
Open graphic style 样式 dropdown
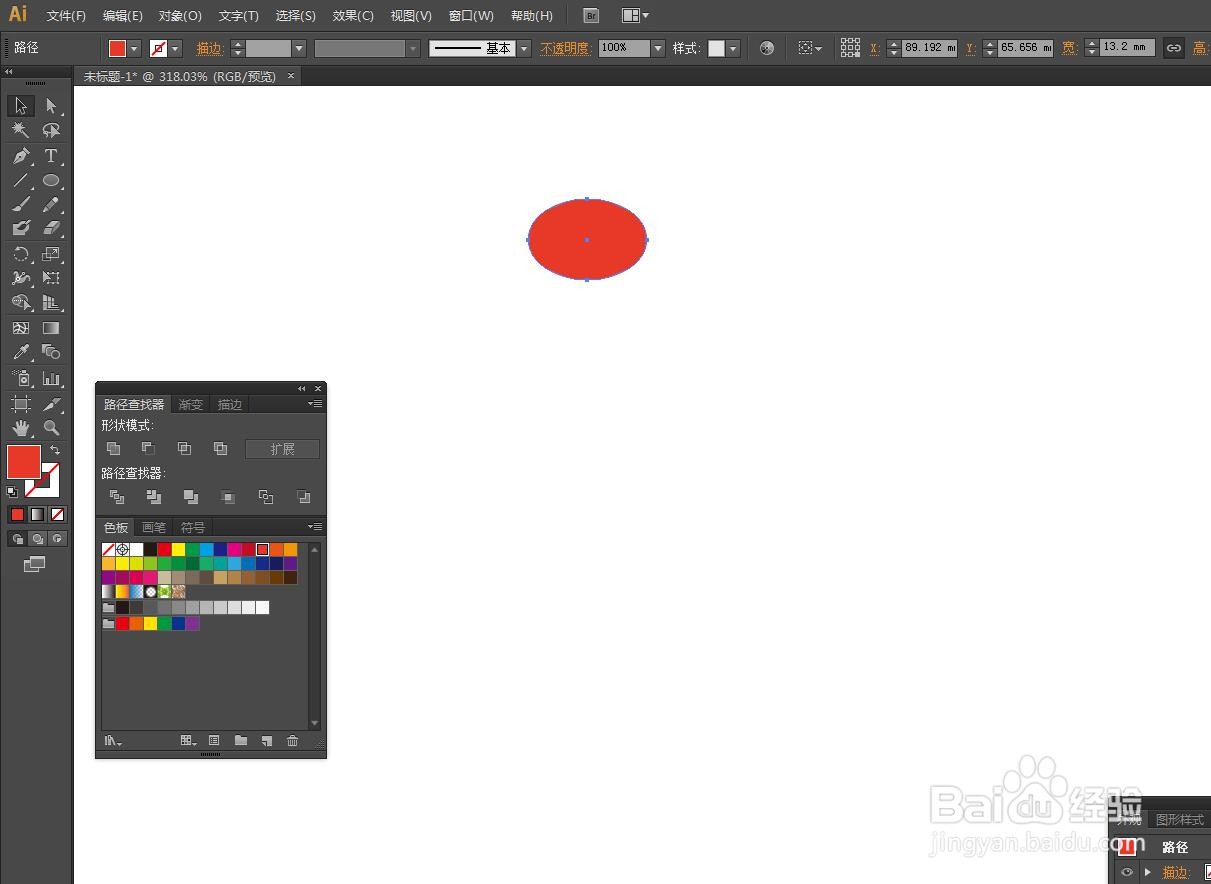pos(734,48)
